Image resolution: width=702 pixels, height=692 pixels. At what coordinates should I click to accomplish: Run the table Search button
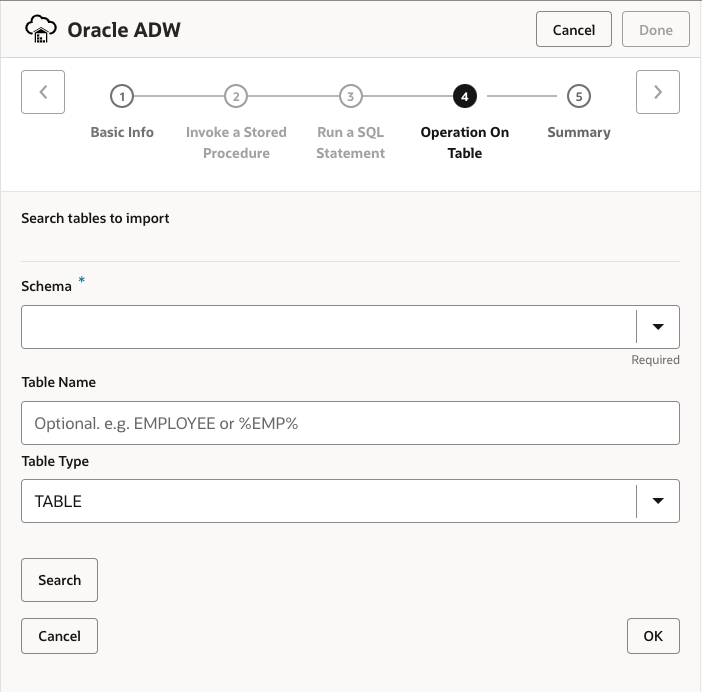60,580
